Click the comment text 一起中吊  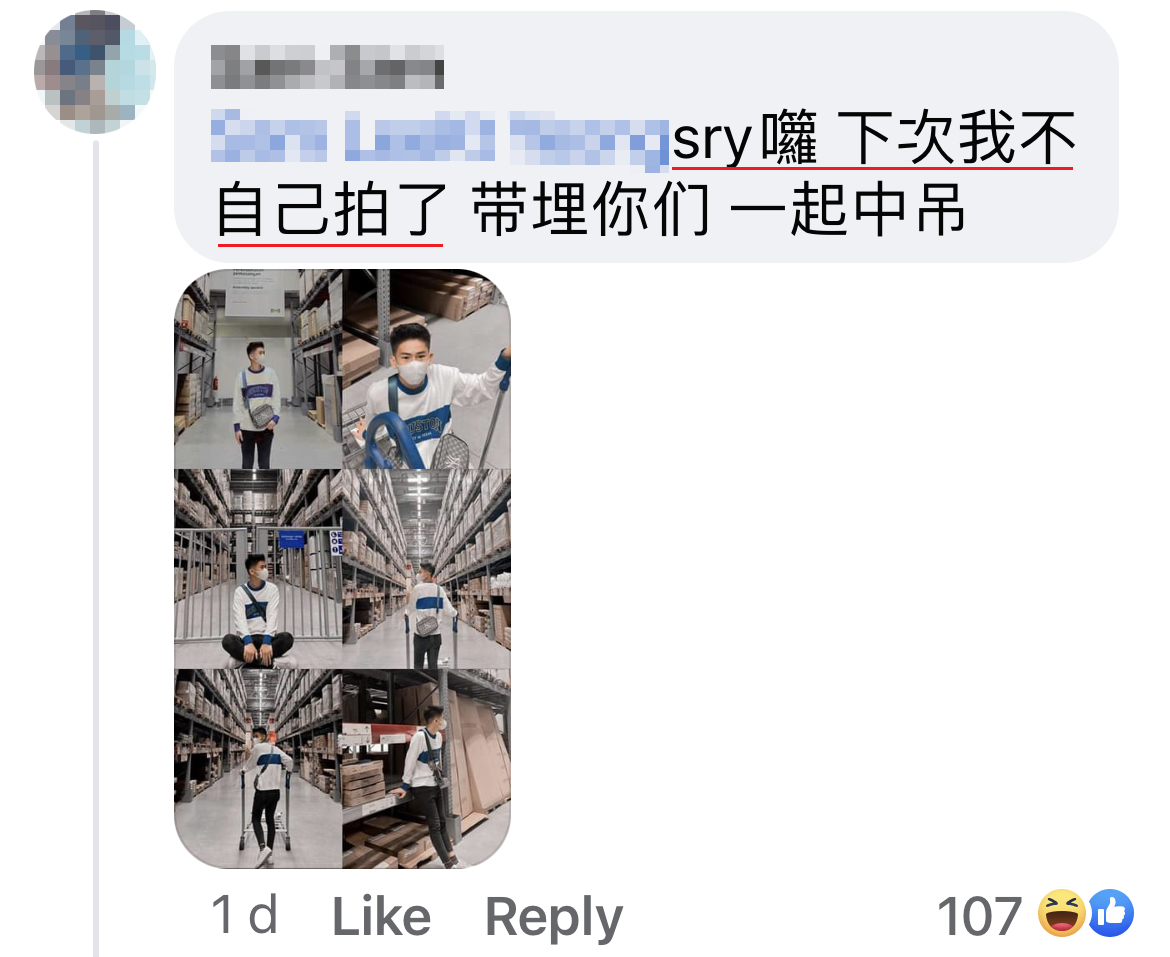click(847, 210)
